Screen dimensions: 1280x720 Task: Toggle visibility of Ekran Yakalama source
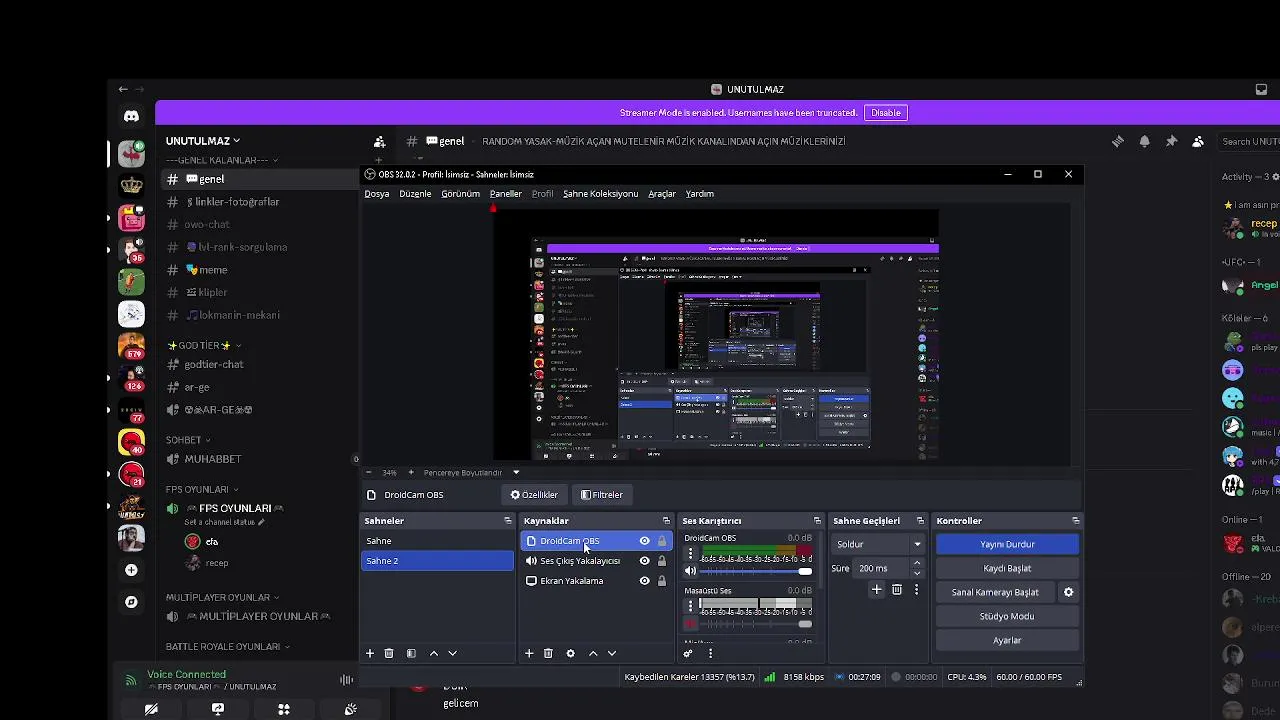point(644,581)
